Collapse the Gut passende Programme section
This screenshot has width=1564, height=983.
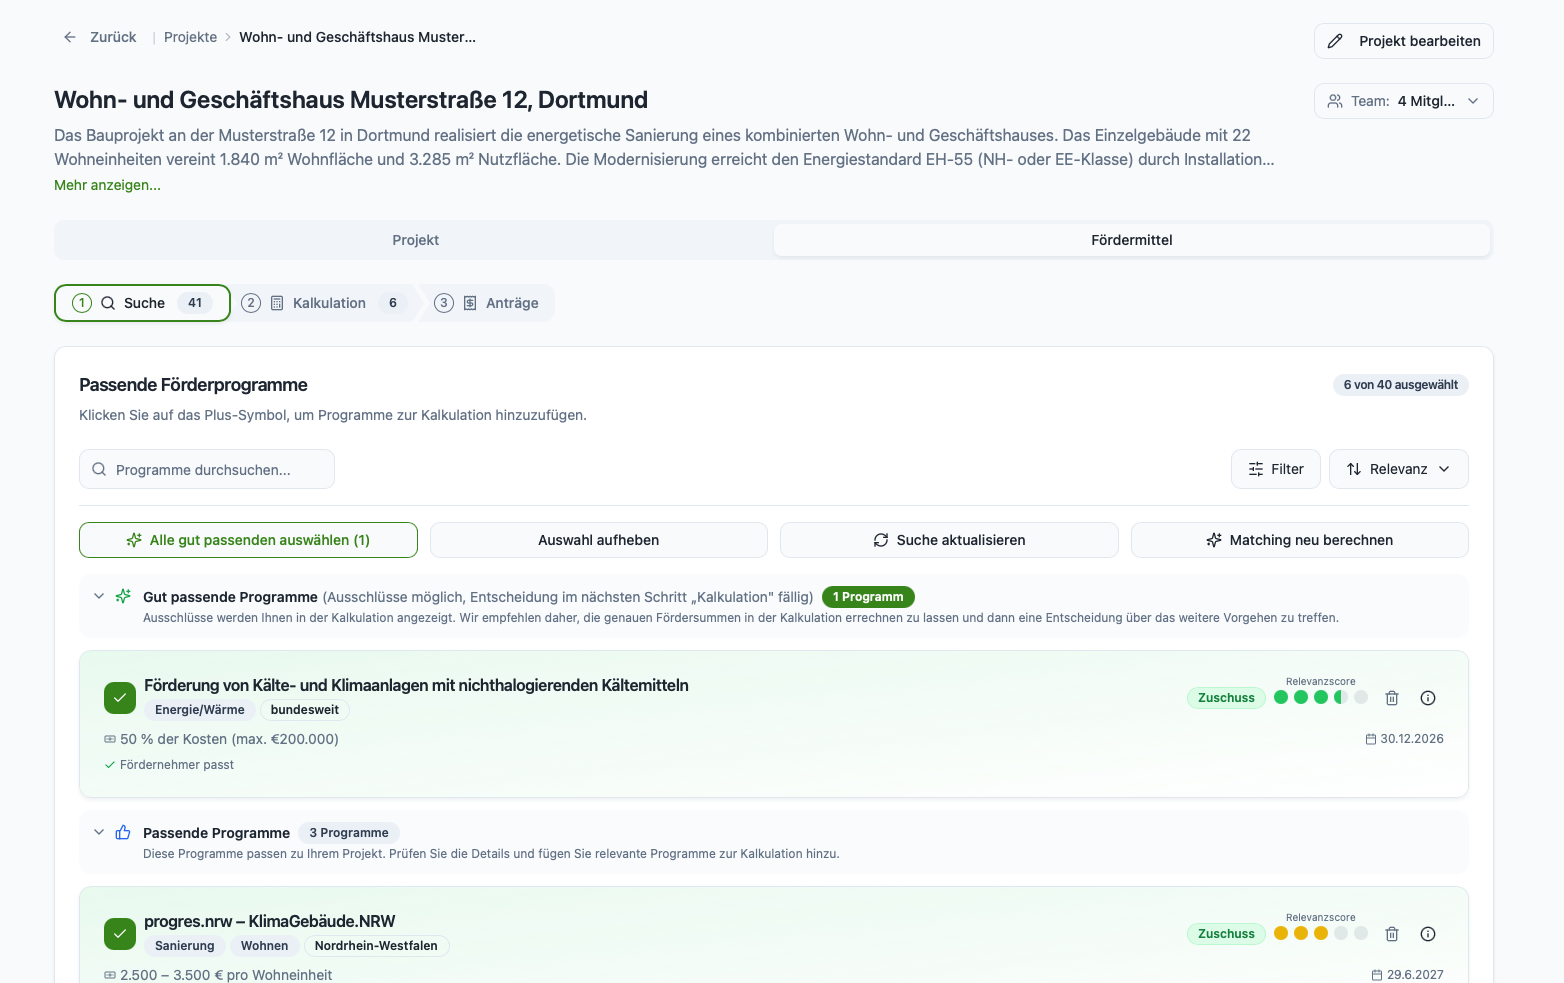pyautogui.click(x=99, y=596)
